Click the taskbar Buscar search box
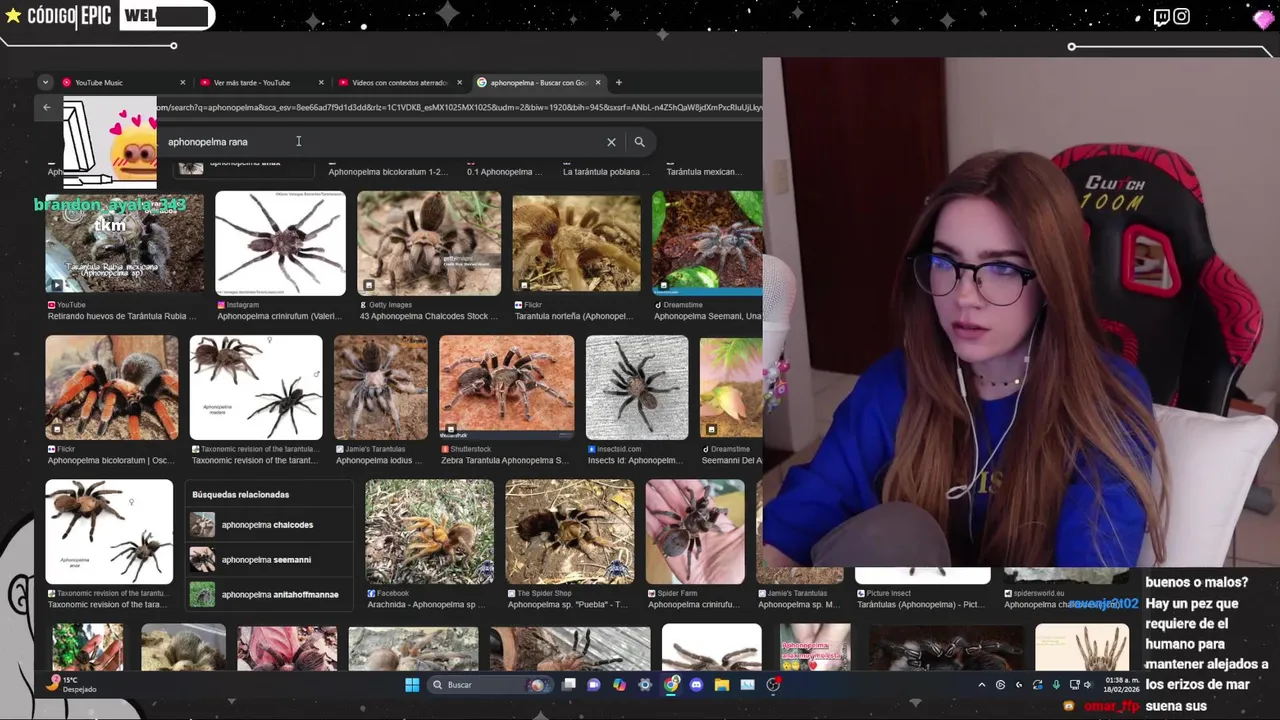The width and height of the screenshot is (1280, 720). (x=488, y=685)
